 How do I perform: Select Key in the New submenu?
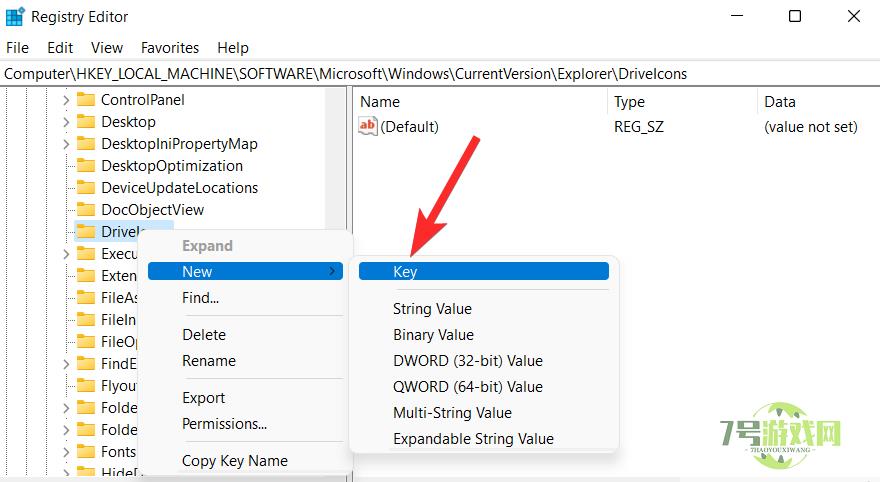pyautogui.click(x=484, y=272)
